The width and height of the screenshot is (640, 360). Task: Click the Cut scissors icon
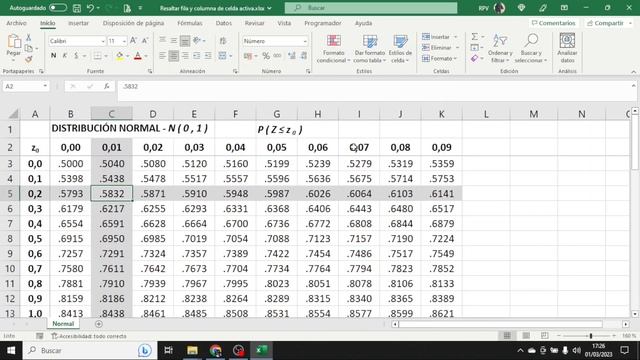pyautogui.click(x=29, y=38)
